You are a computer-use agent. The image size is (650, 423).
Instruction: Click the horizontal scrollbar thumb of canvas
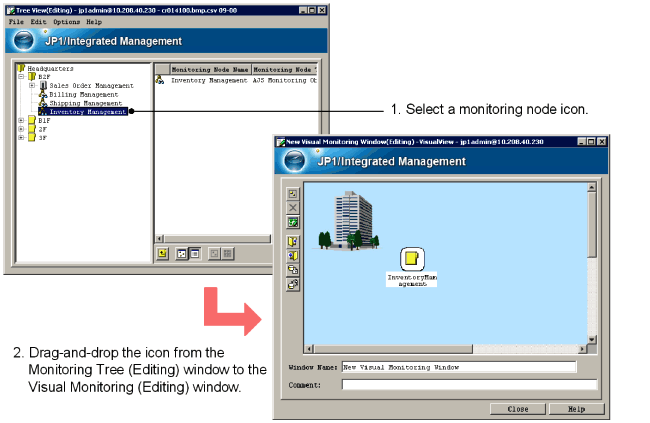point(393,349)
